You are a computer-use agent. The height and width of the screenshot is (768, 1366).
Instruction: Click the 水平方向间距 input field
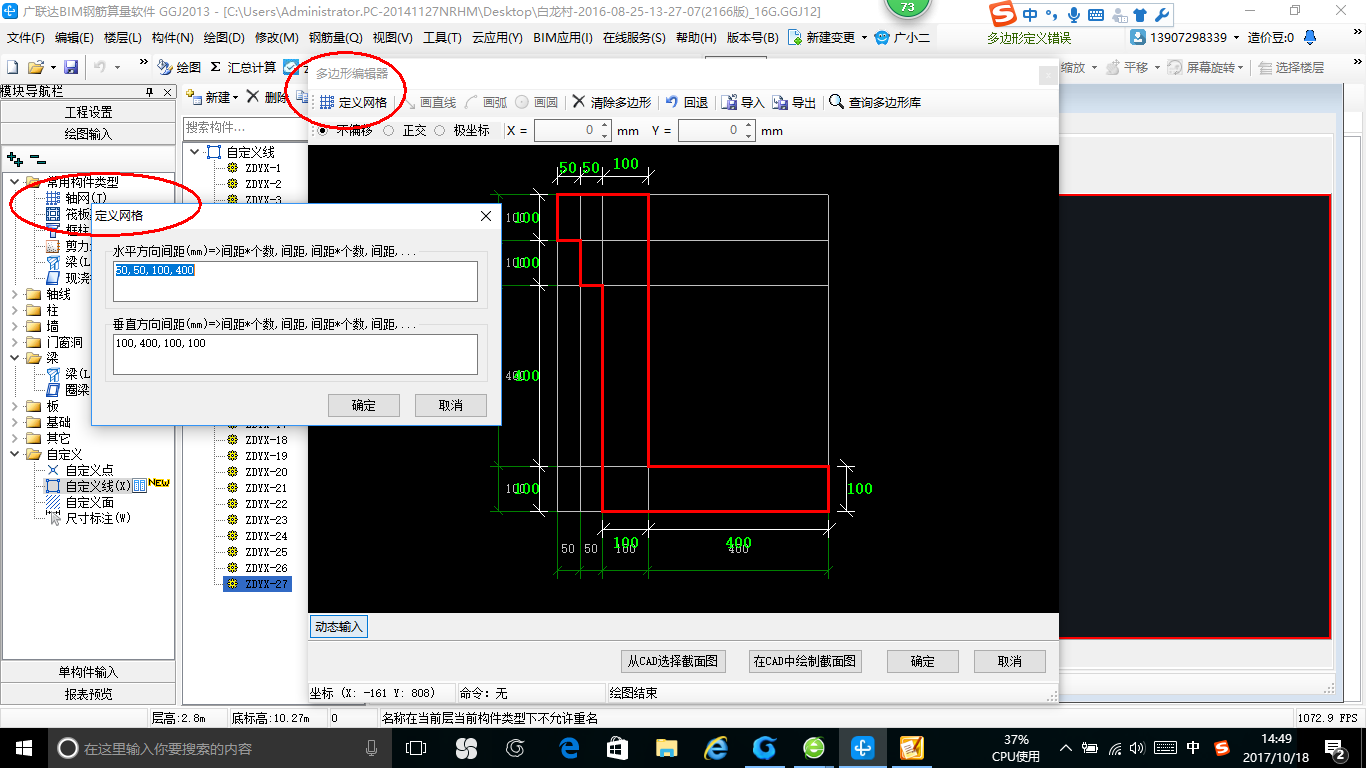click(x=295, y=281)
